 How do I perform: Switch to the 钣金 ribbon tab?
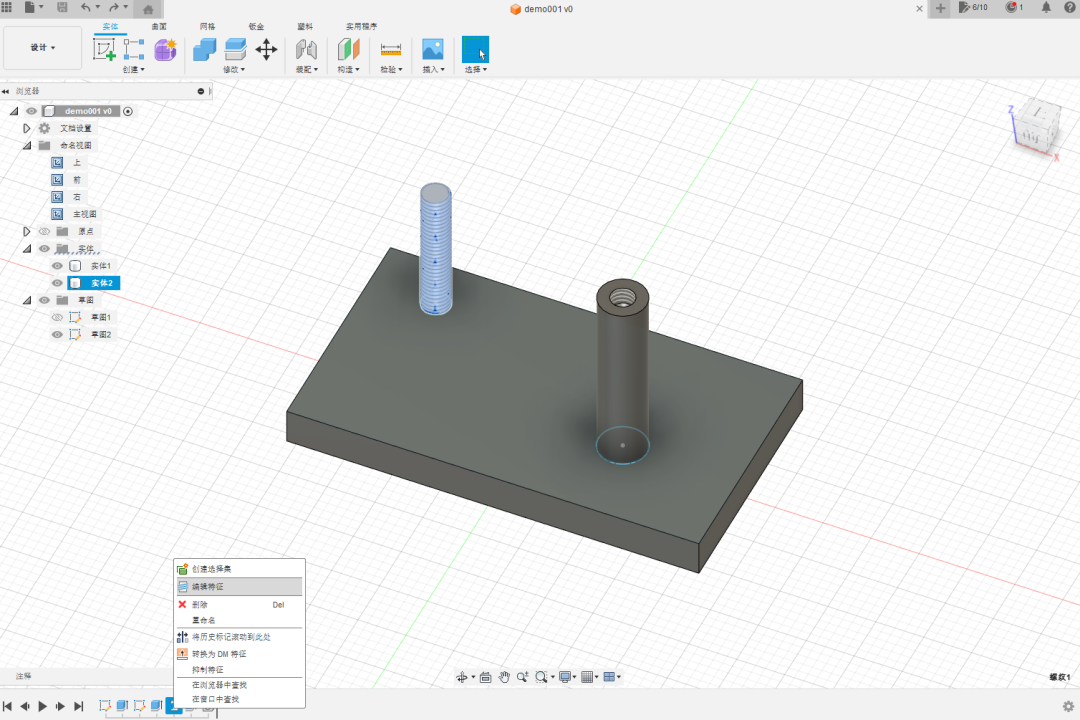[x=256, y=26]
